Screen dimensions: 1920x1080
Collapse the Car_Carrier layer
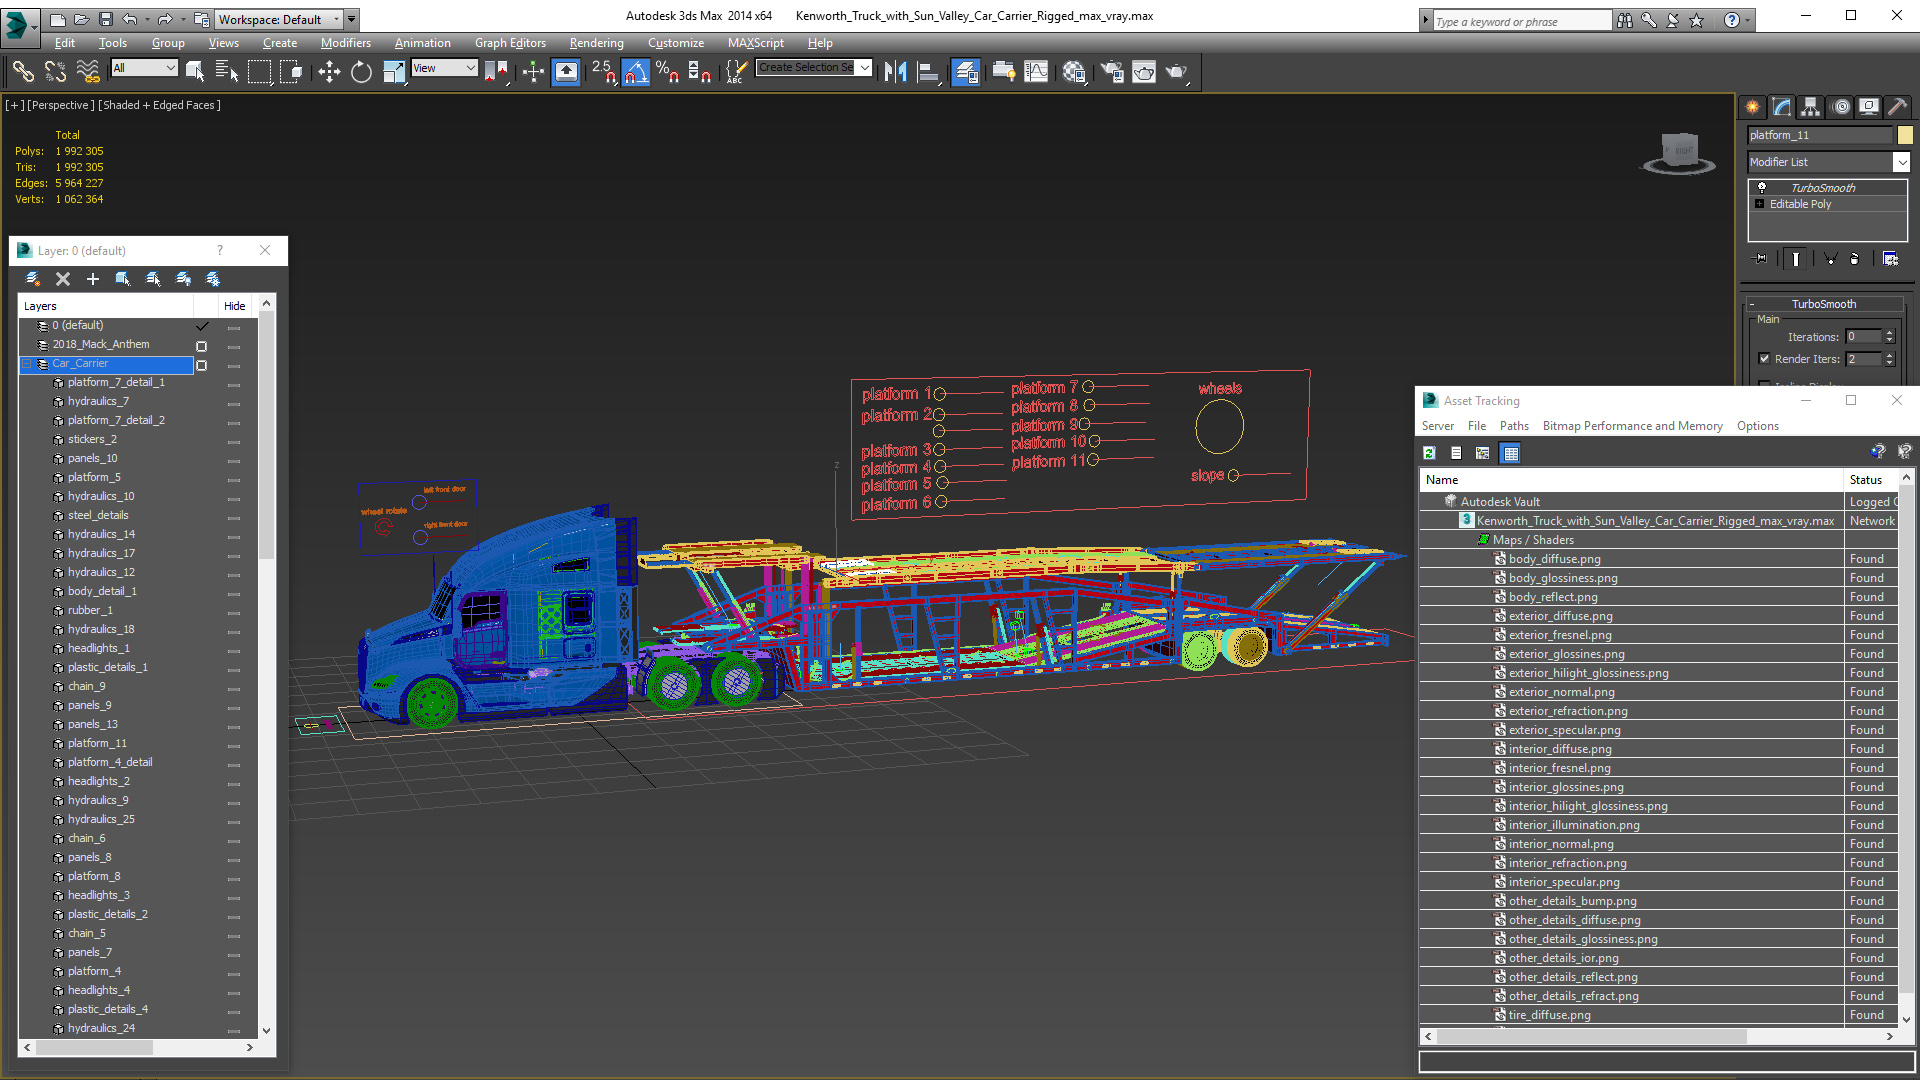tap(28, 364)
